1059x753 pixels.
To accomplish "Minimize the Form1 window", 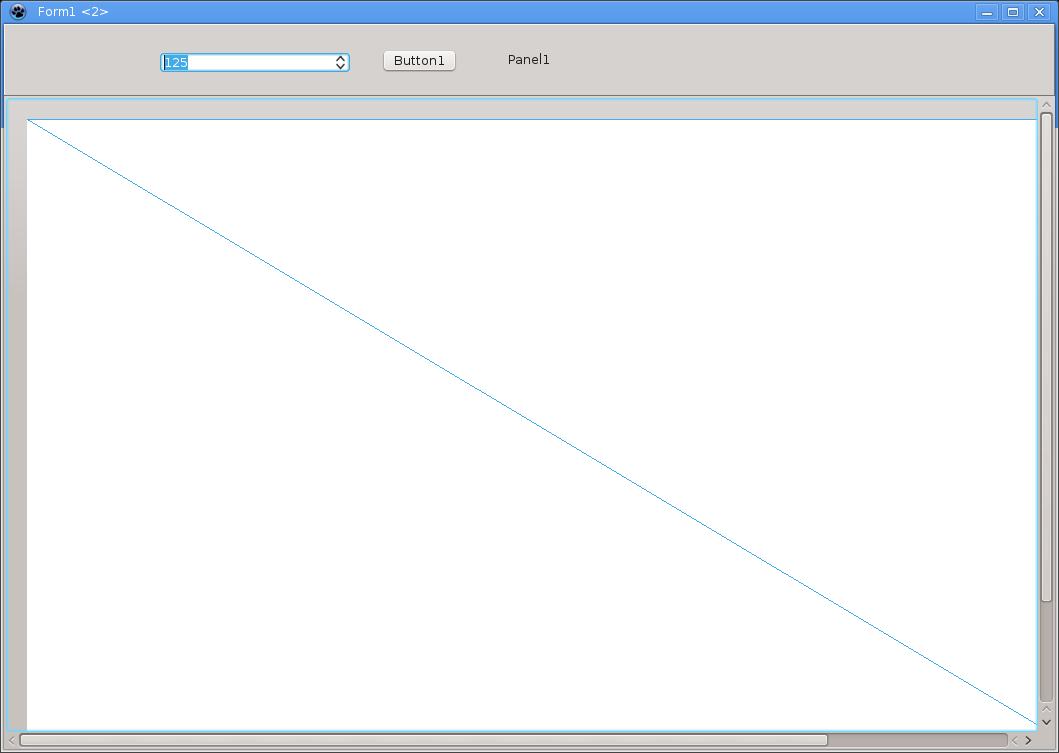I will click(987, 12).
